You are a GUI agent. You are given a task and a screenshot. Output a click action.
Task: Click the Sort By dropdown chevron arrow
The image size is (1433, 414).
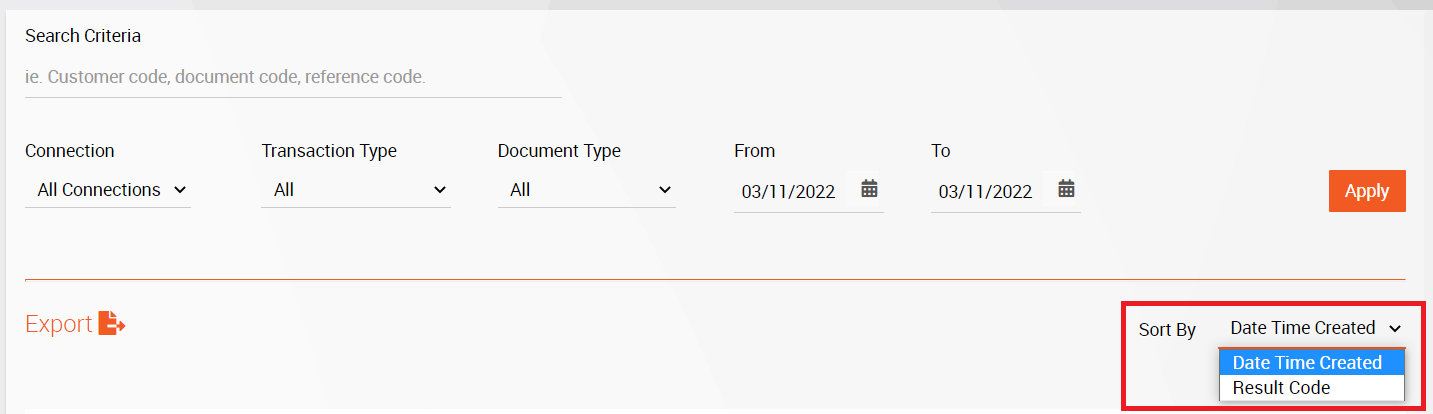pos(1395,328)
